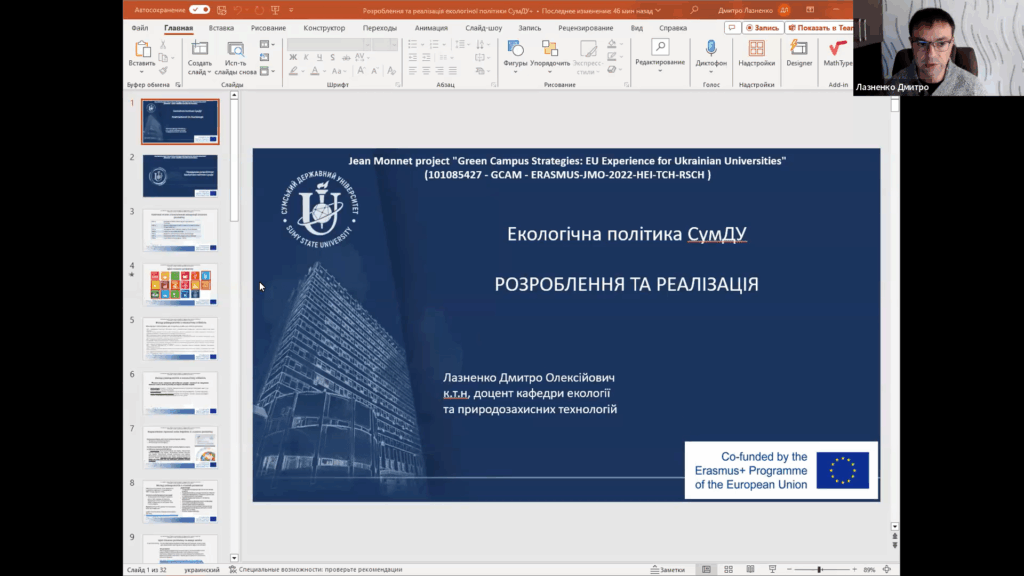Image resolution: width=1024 pixels, height=576 pixels.
Task: Open the Файл menu
Action: point(140,28)
